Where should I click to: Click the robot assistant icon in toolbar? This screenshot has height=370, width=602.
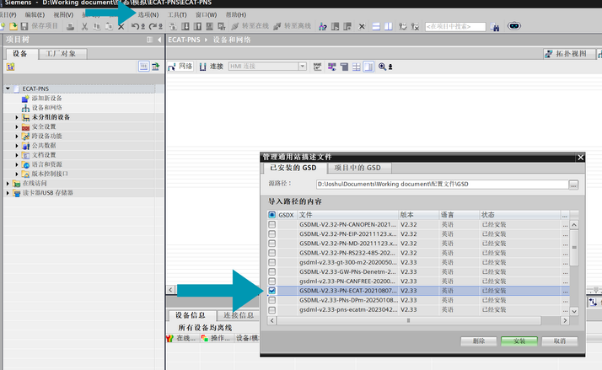click(514, 26)
